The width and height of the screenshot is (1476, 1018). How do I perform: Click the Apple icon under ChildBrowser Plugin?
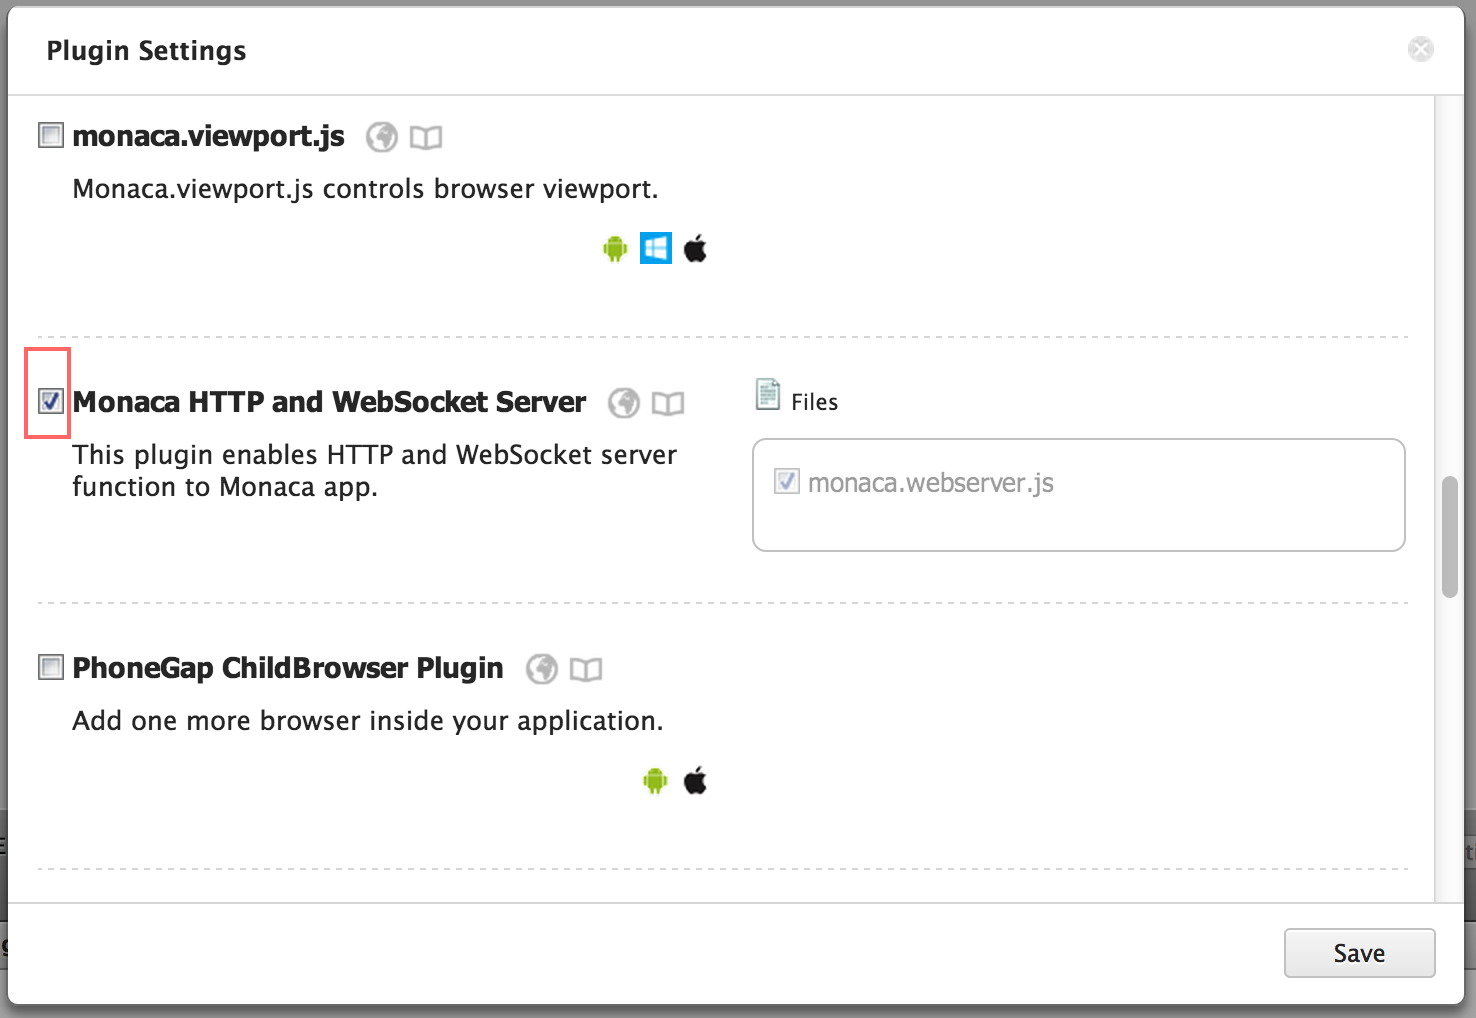(695, 781)
